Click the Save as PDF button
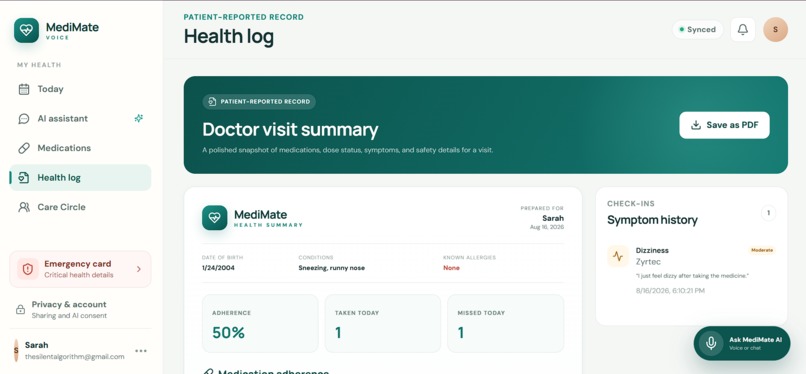 click(724, 125)
